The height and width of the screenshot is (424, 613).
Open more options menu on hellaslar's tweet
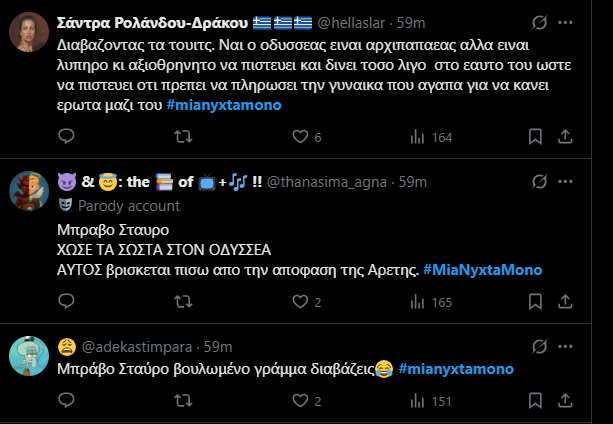(x=593, y=20)
